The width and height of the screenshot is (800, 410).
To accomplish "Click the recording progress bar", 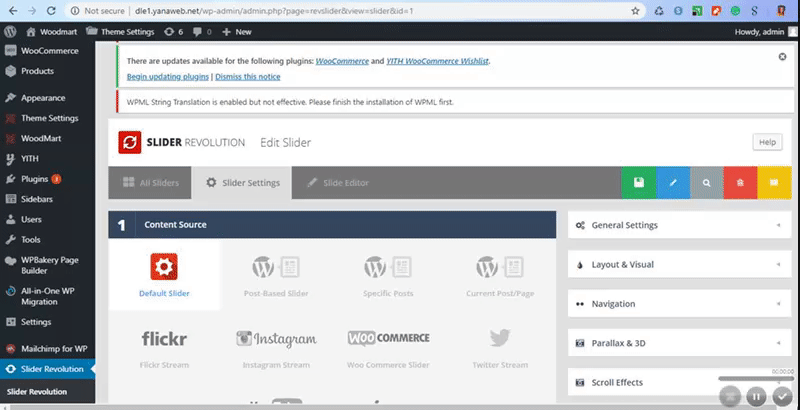I will pyautogui.click(x=756, y=378).
